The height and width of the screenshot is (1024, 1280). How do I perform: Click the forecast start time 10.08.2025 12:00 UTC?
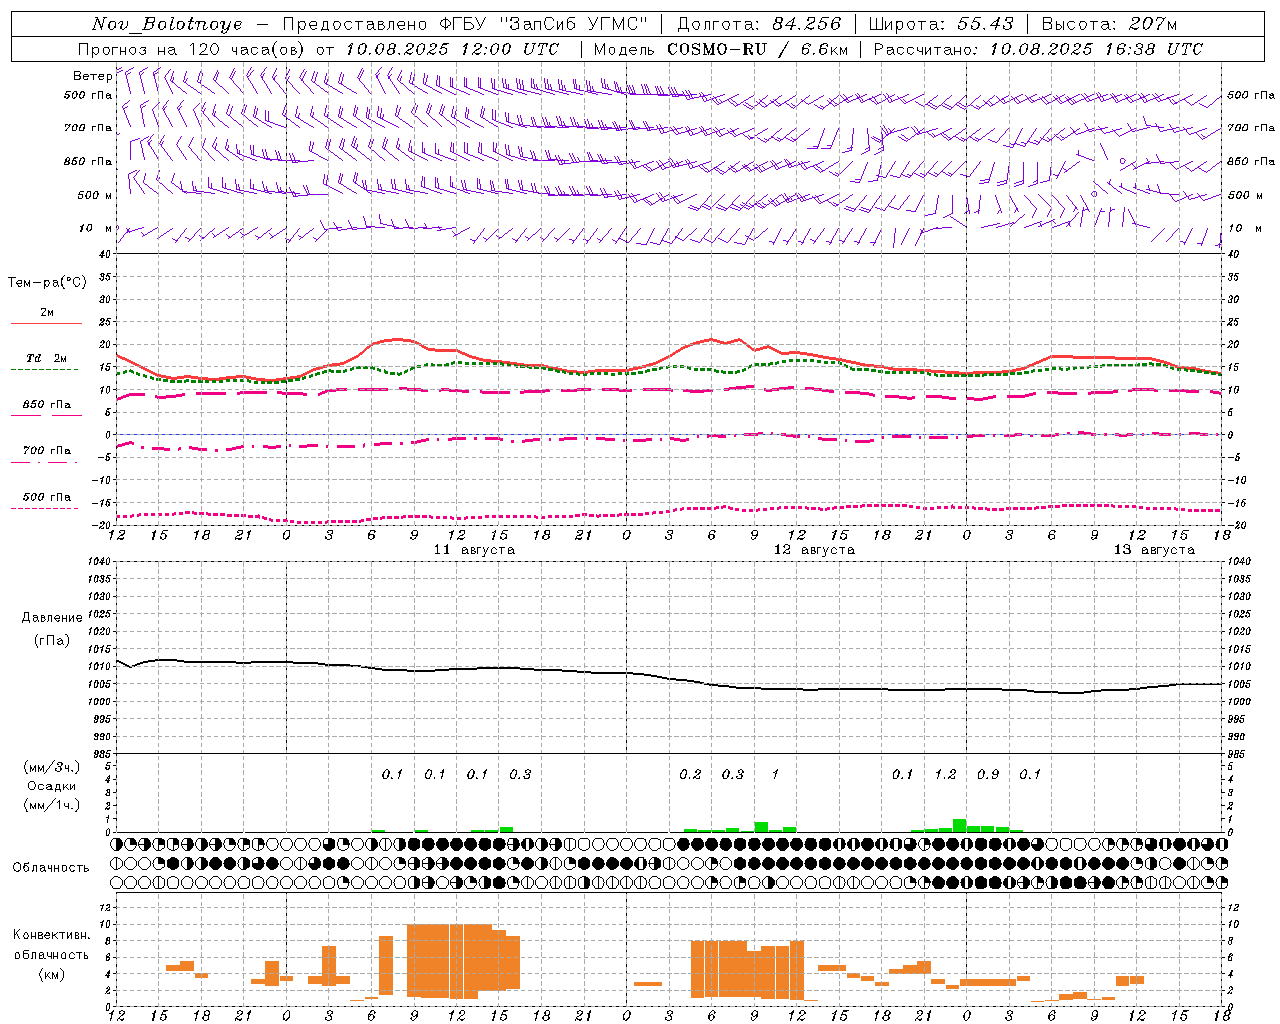tap(452, 49)
